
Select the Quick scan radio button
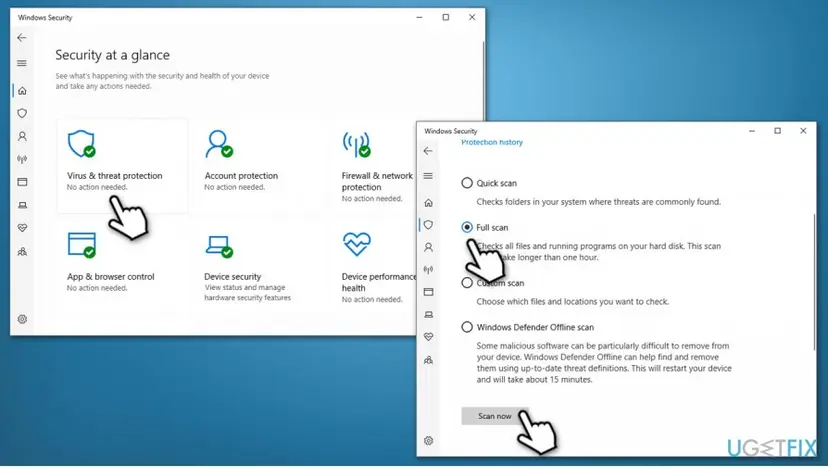(x=467, y=183)
